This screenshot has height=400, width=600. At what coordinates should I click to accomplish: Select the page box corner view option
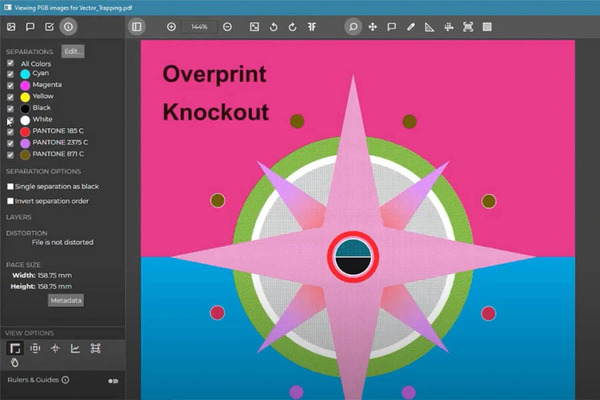click(15, 348)
